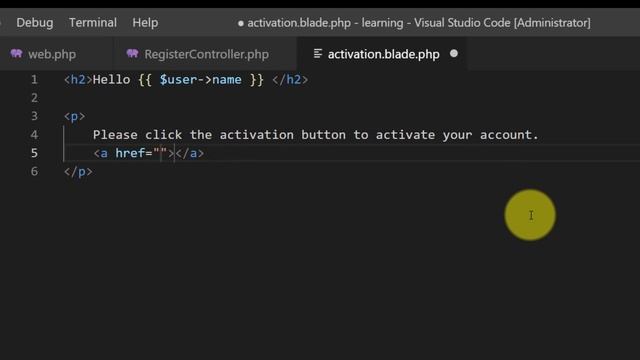Click line number 4 in the gutter
Image resolution: width=640 pixels, height=360 pixels.
[x=34, y=135]
